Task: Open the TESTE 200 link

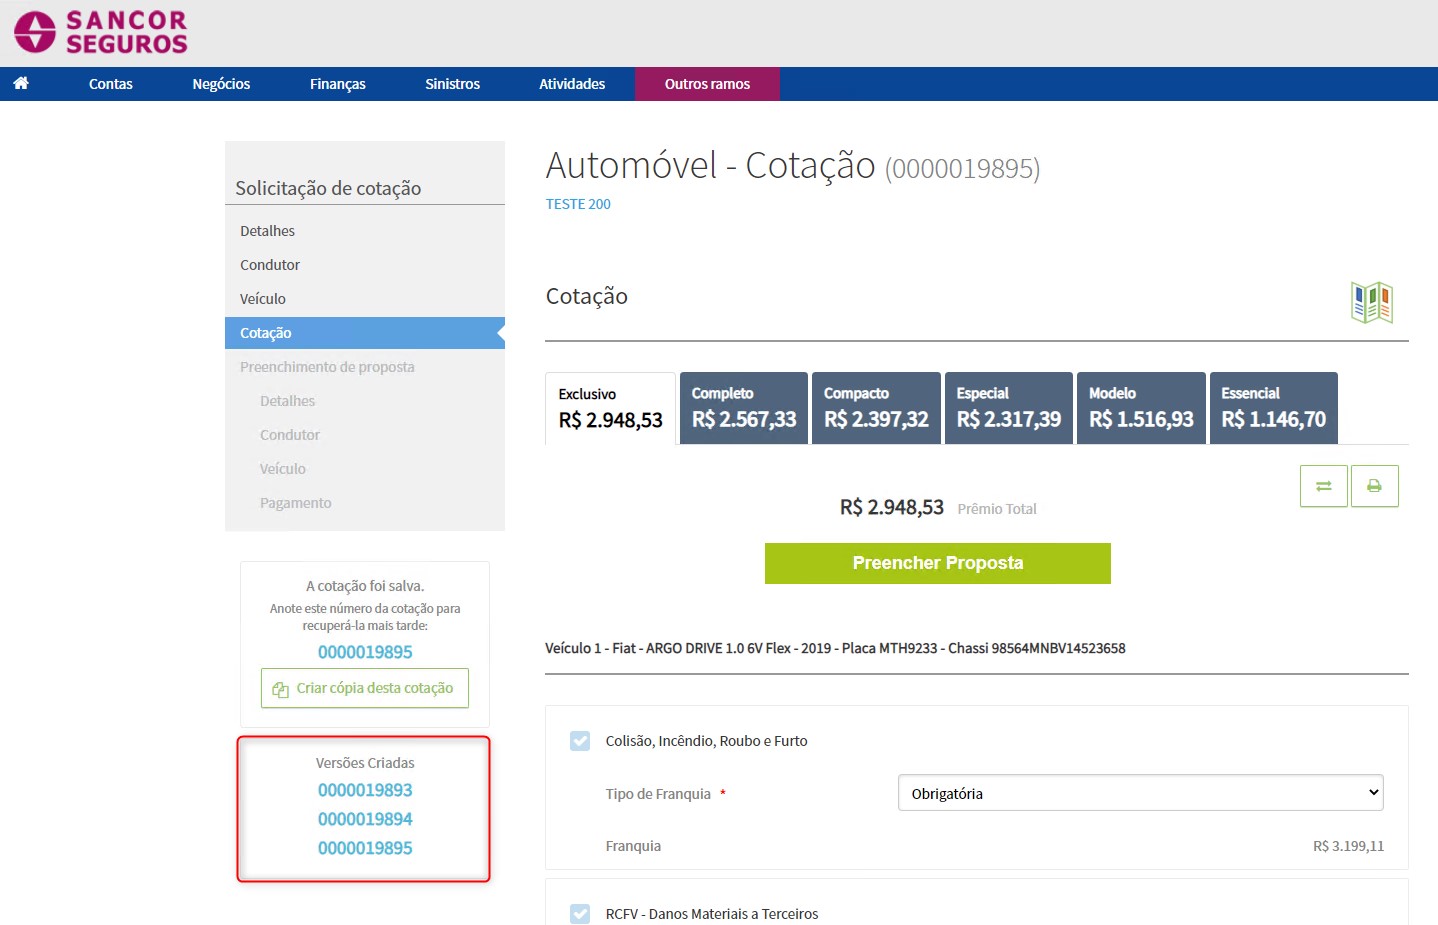Action: point(578,204)
